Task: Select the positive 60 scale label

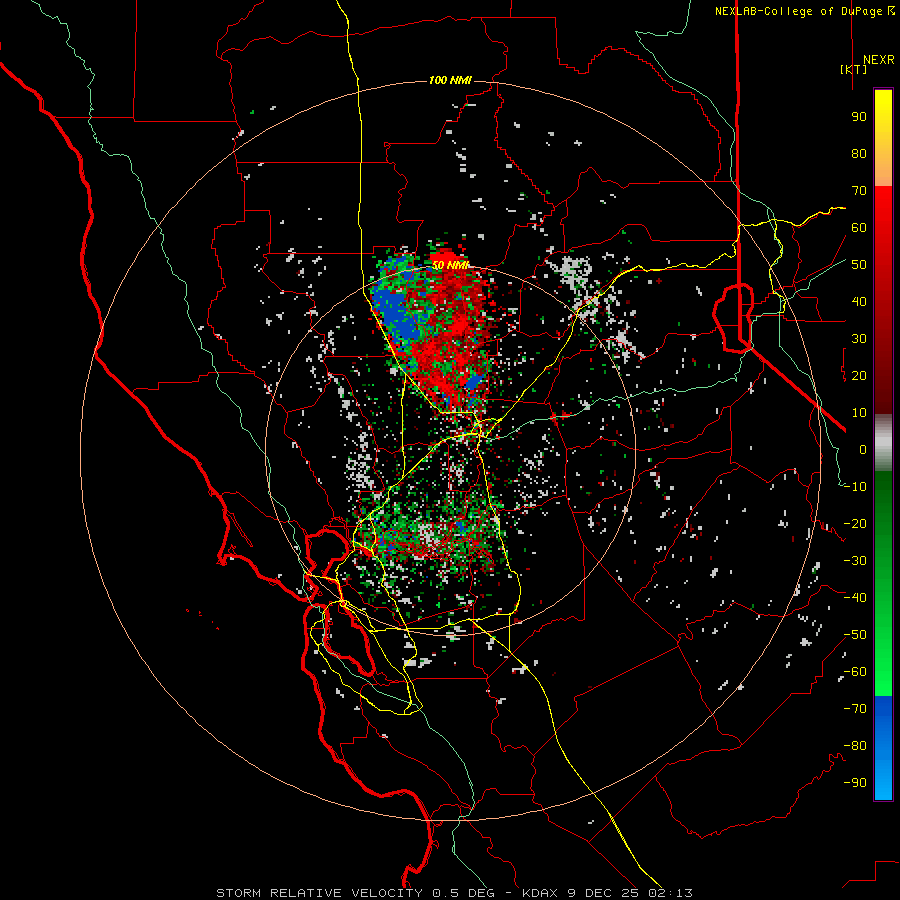Action: tap(859, 228)
